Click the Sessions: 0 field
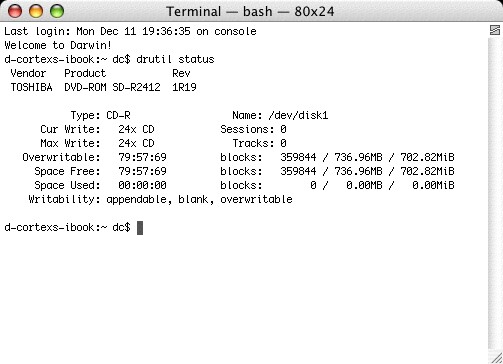Viewport: 503px width, 364px height. 253,129
